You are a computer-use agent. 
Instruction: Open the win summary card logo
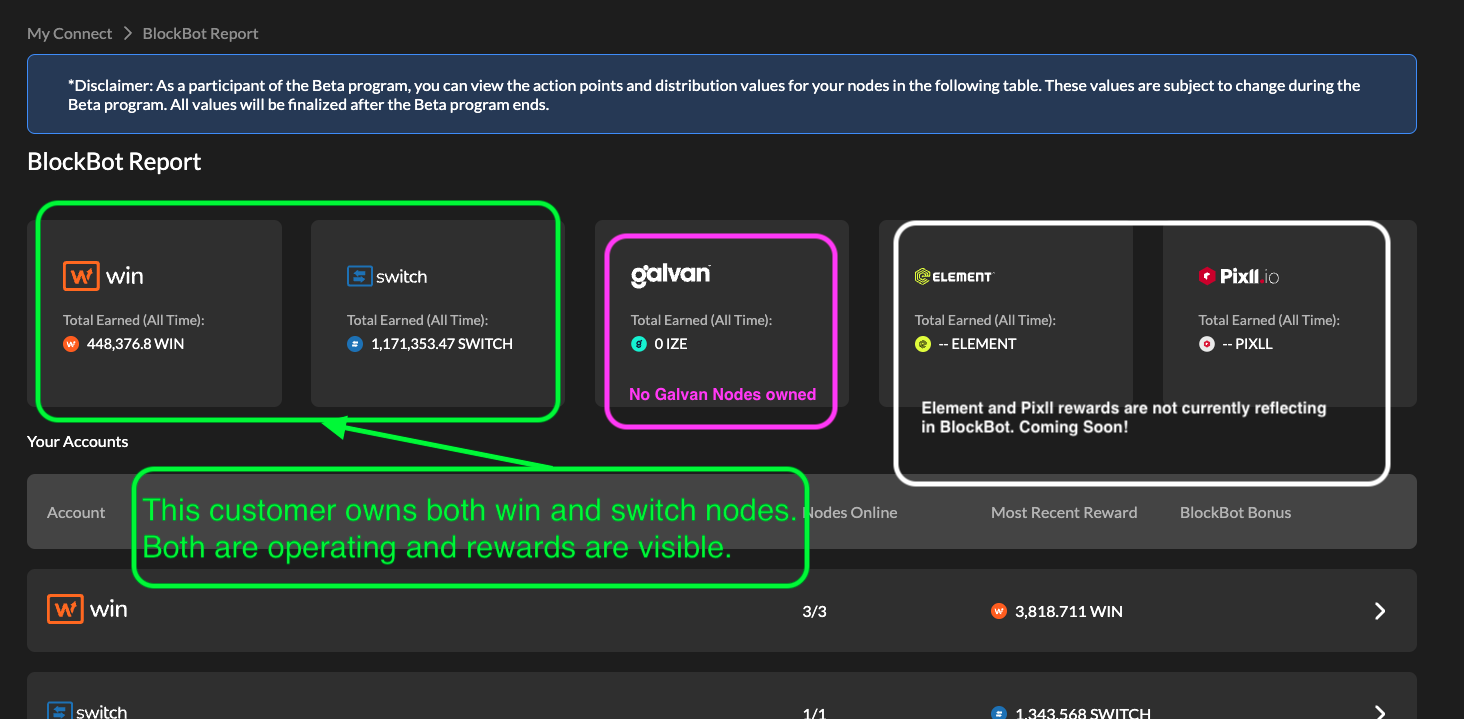click(x=103, y=276)
